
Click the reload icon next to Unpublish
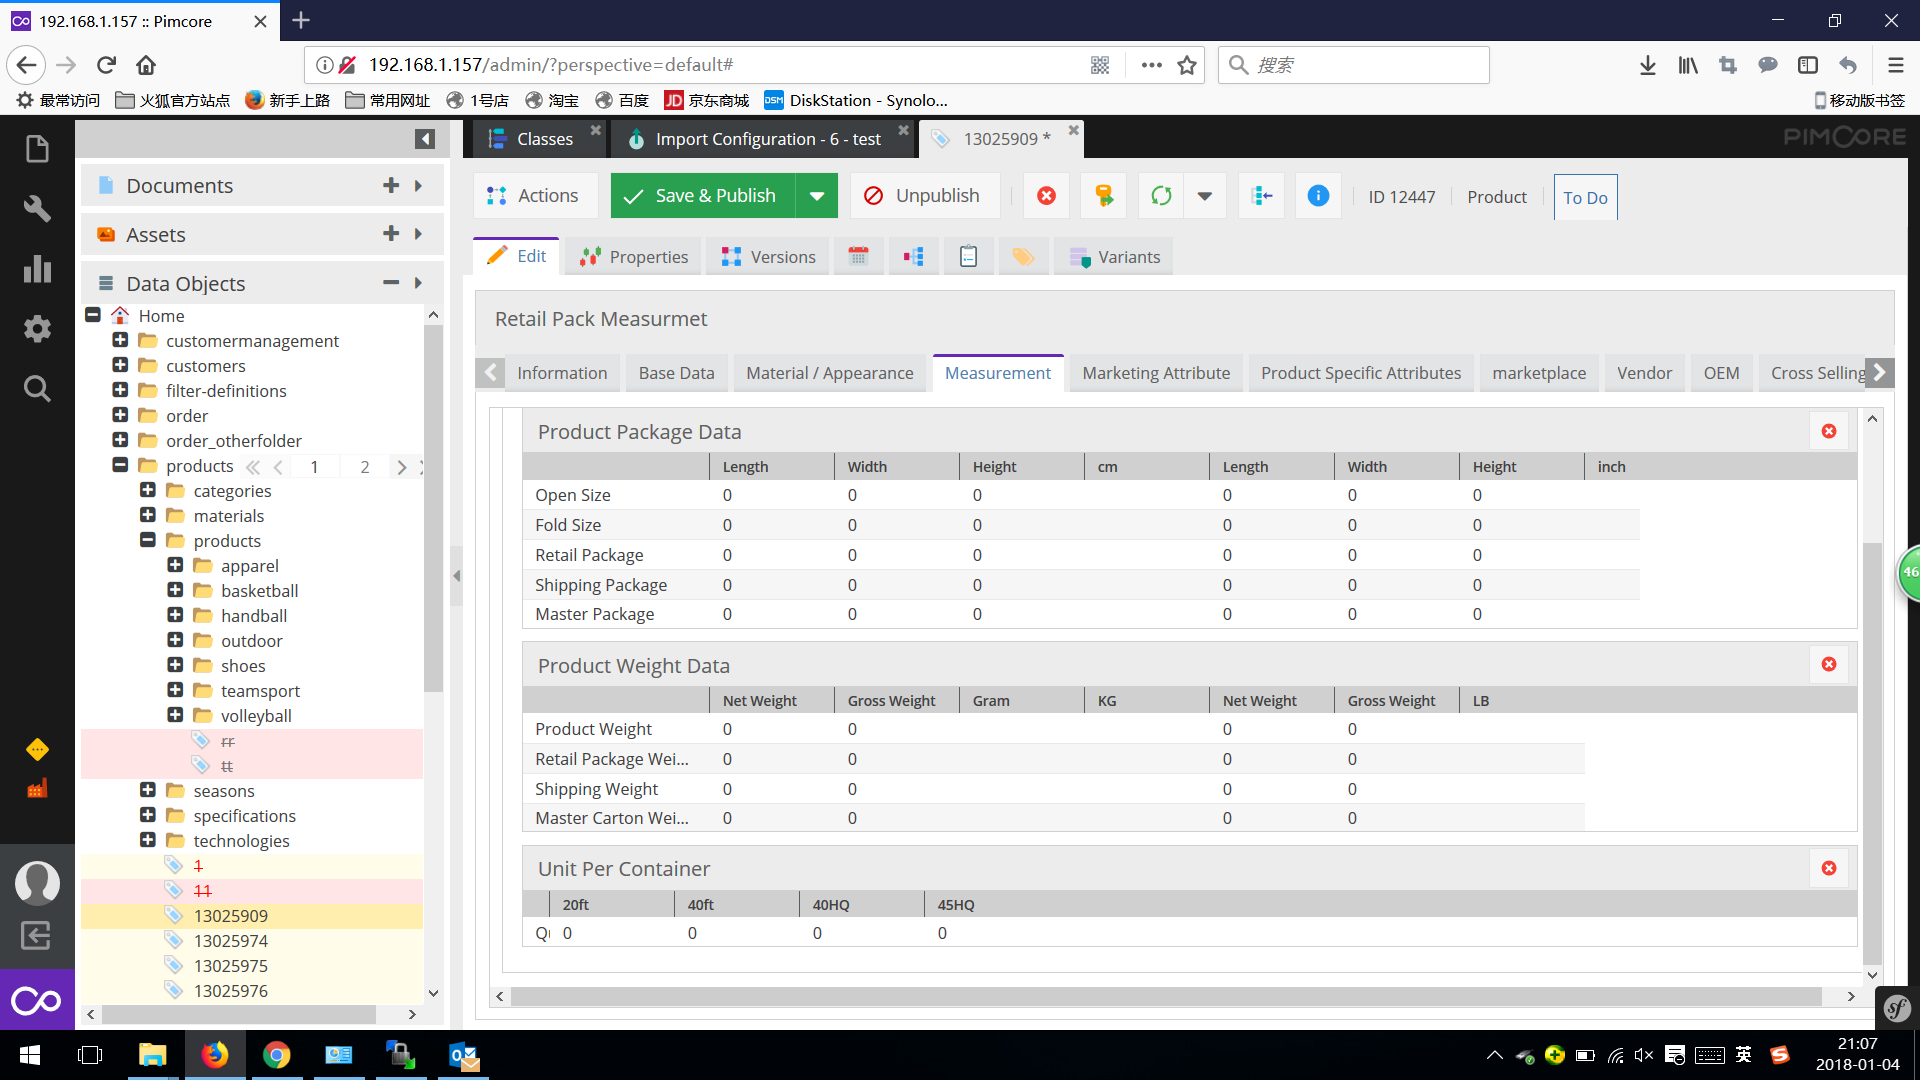(1160, 195)
